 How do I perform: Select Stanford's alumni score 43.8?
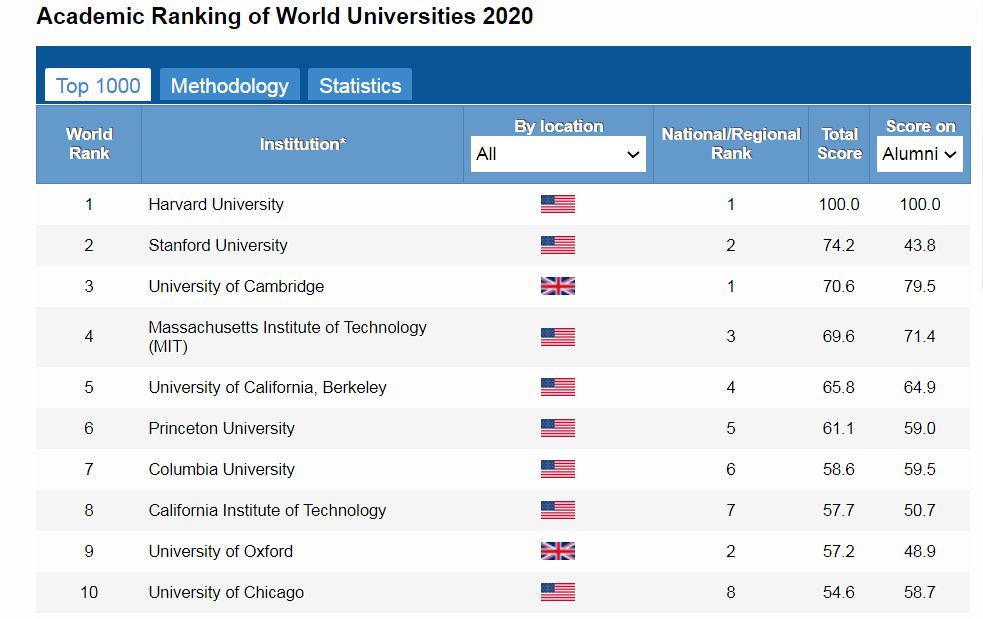[x=920, y=245]
